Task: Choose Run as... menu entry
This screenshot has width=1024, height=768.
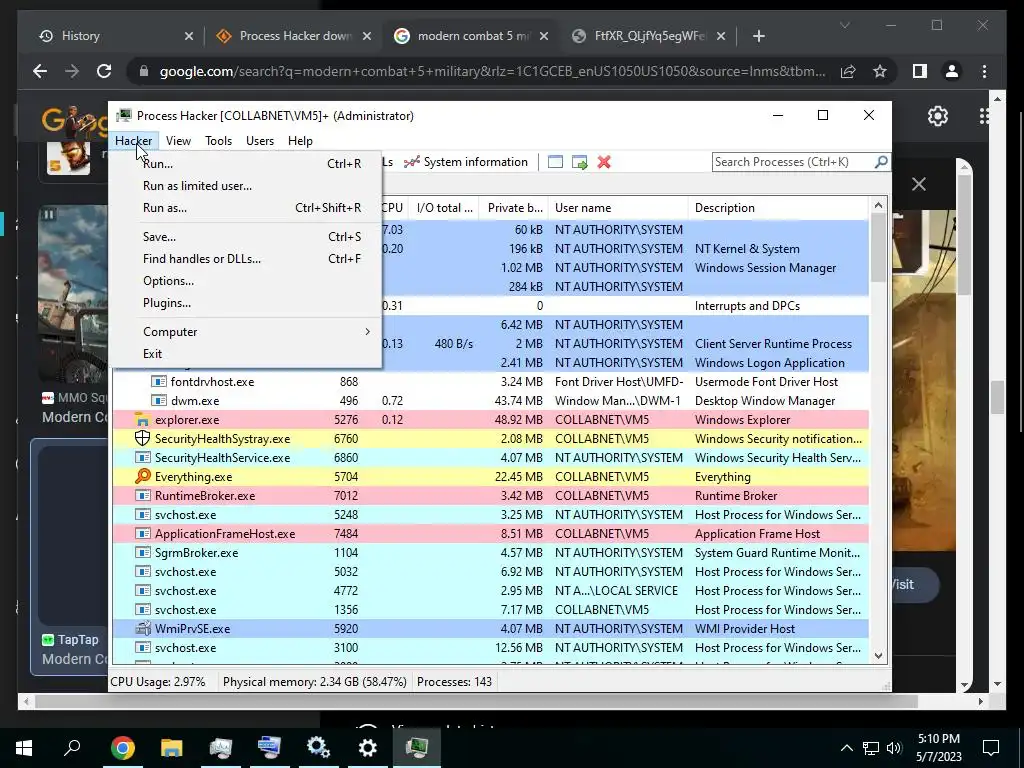Action: 245,208
